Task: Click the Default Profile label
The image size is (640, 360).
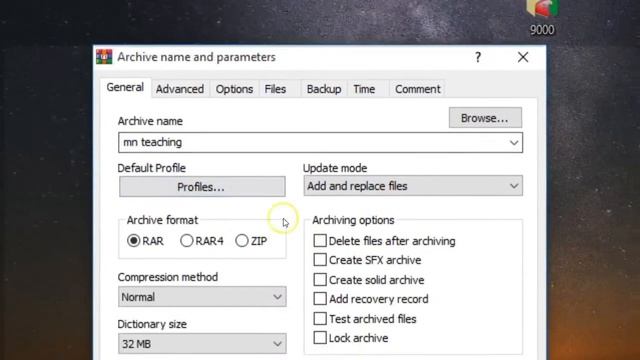Action: pyautogui.click(x=151, y=168)
